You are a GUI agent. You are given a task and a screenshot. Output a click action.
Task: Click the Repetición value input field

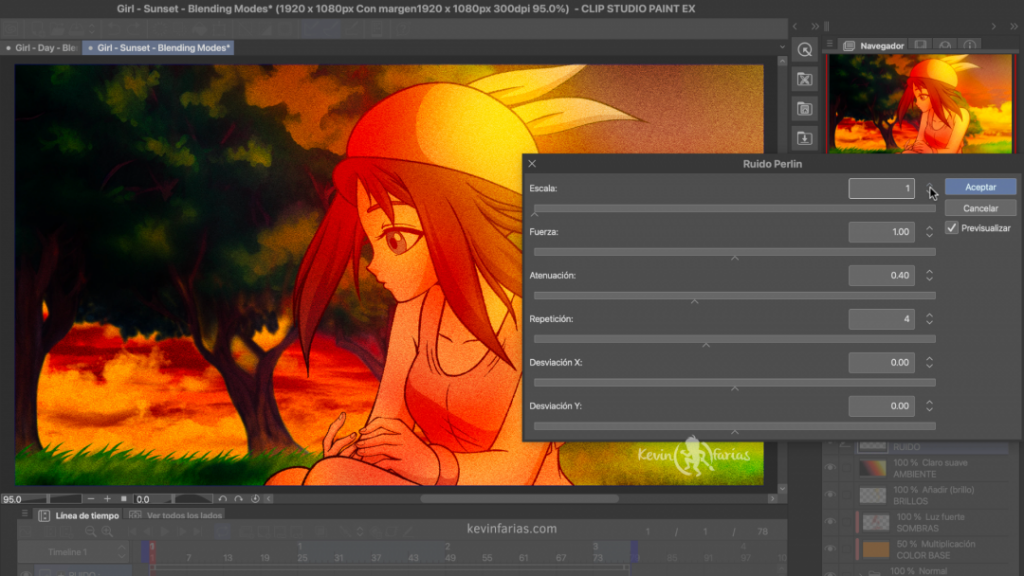(x=881, y=319)
